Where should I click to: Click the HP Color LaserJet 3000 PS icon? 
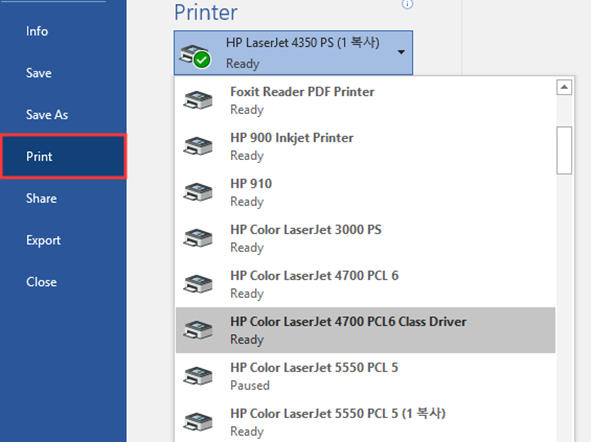(198, 238)
